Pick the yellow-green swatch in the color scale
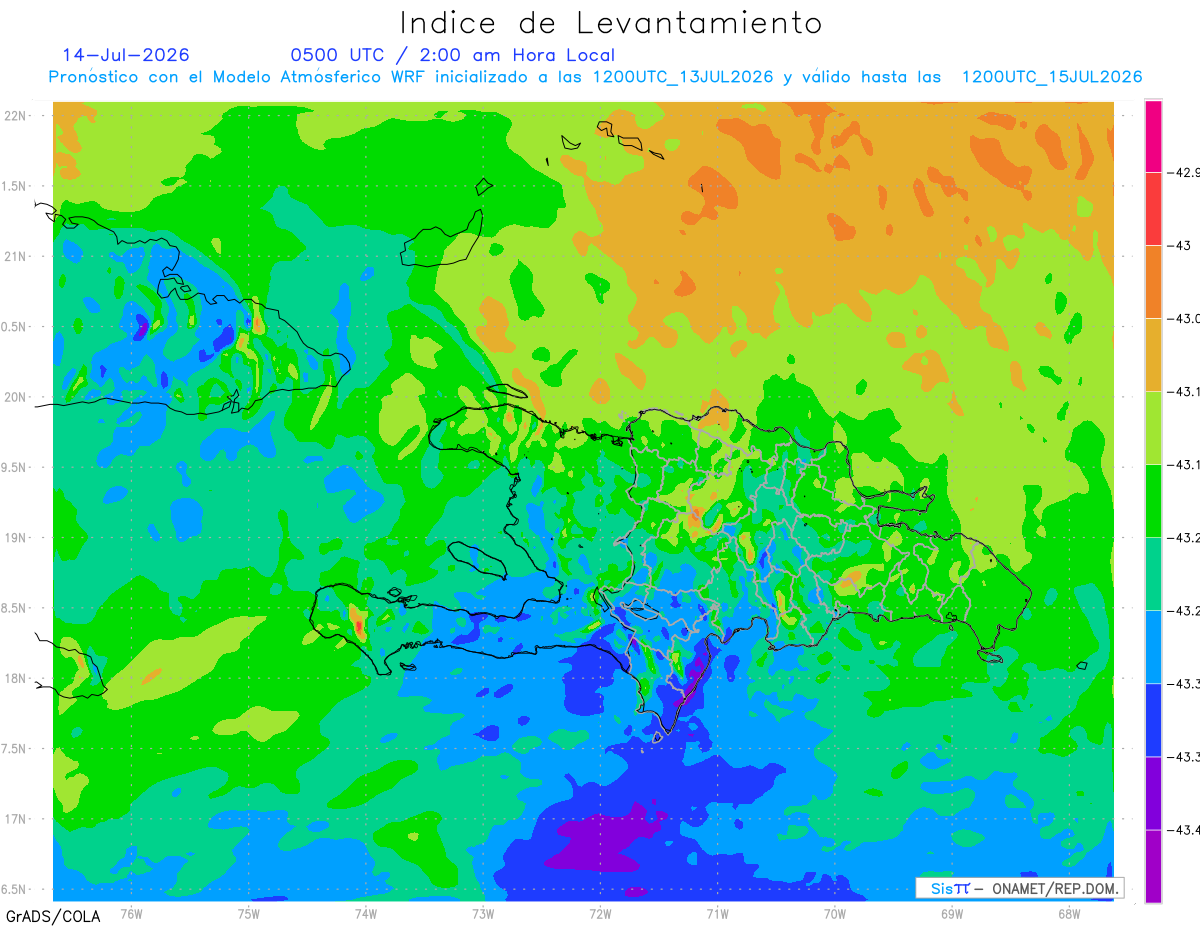 pyautogui.click(x=1153, y=428)
